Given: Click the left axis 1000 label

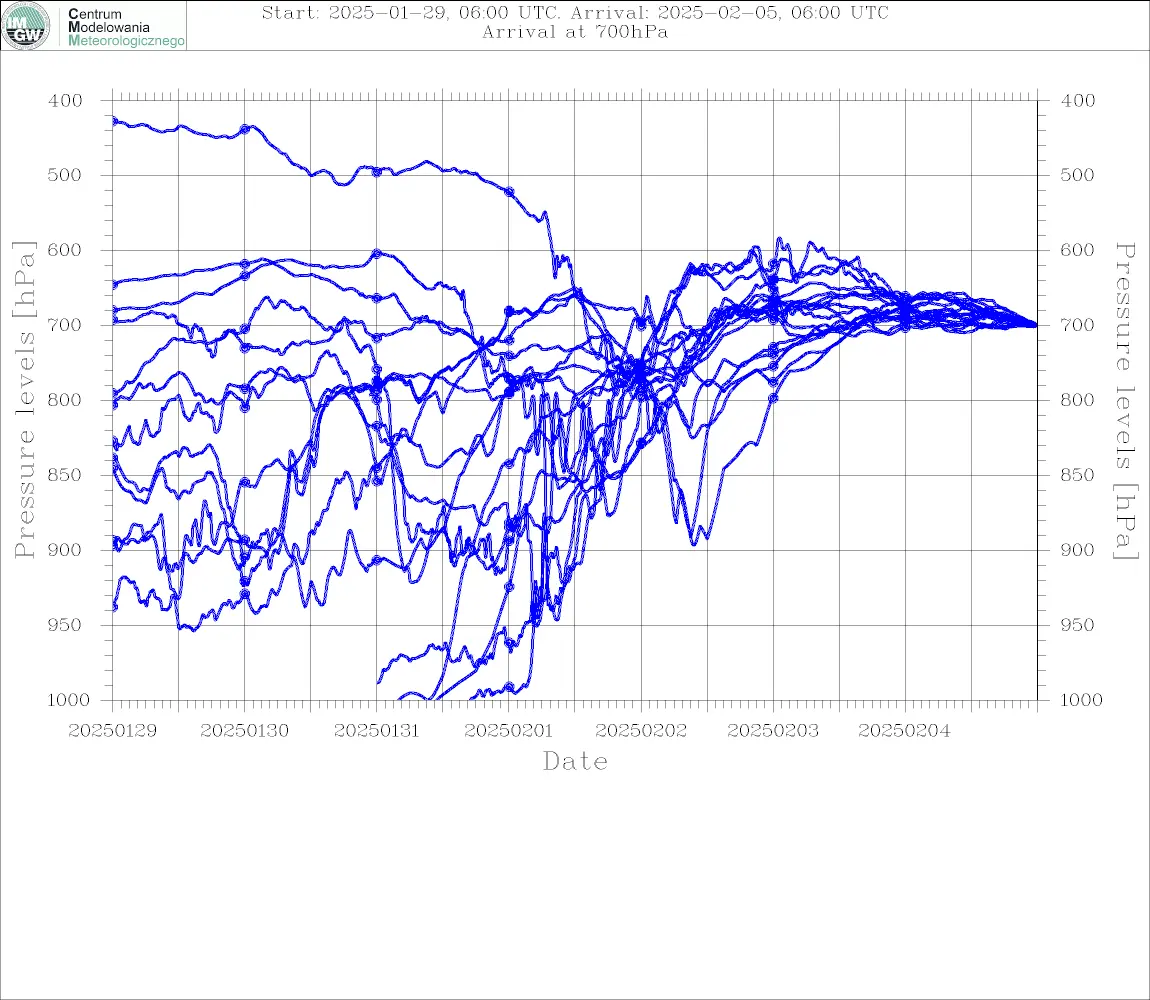Looking at the screenshot, I should pyautogui.click(x=68, y=700).
